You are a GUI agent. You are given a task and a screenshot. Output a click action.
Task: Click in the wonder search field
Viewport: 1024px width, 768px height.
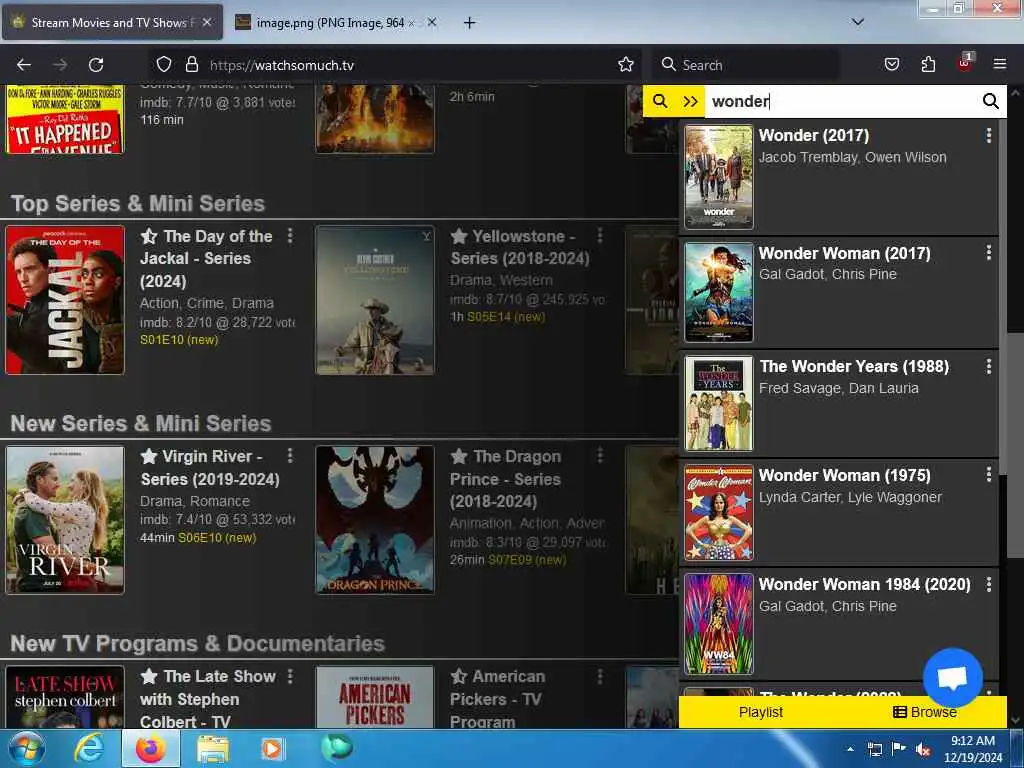click(841, 101)
